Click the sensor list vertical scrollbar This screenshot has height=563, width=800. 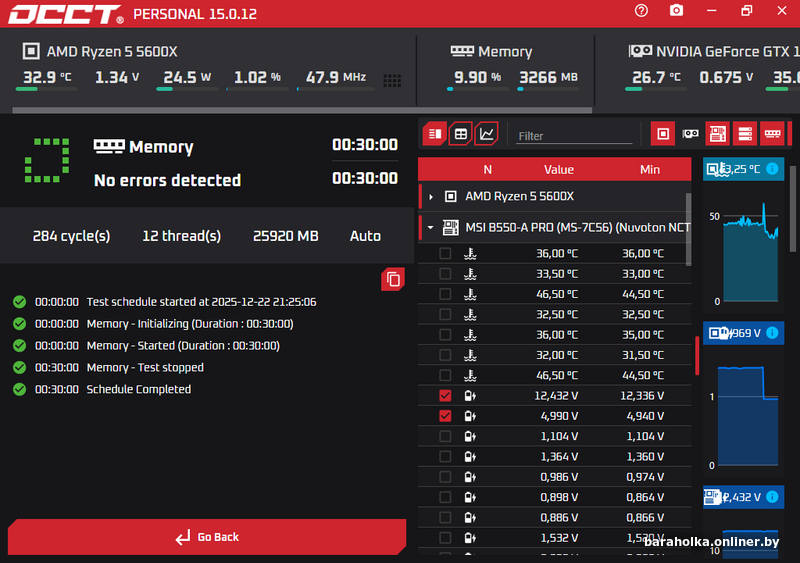click(x=688, y=229)
